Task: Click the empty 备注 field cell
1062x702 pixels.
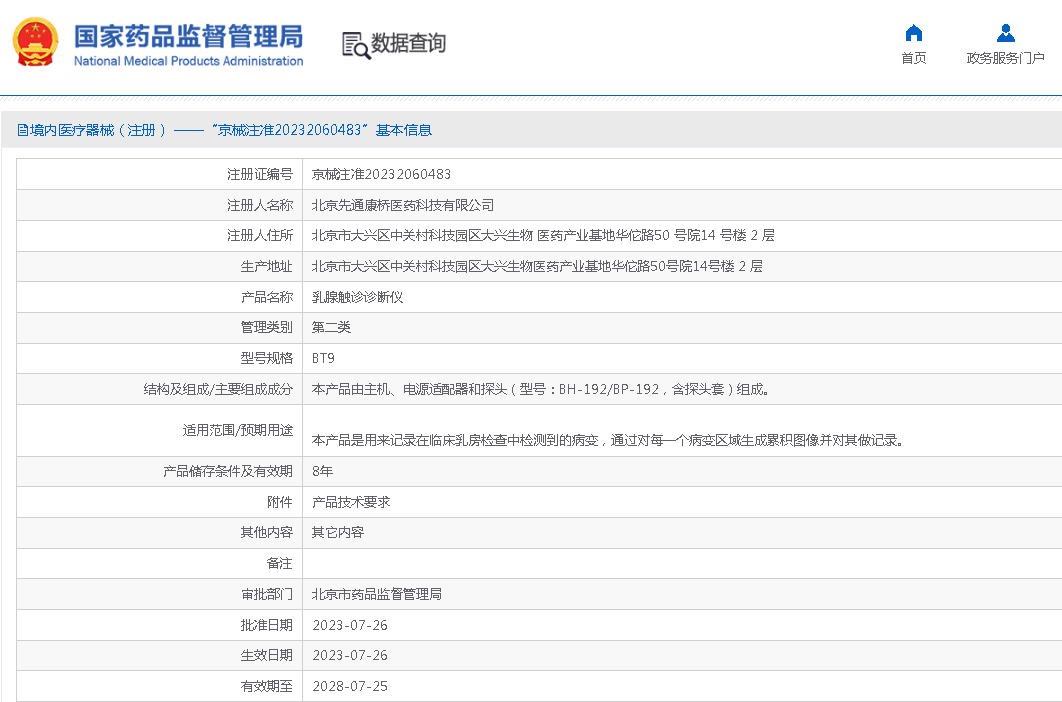Action: tap(680, 564)
